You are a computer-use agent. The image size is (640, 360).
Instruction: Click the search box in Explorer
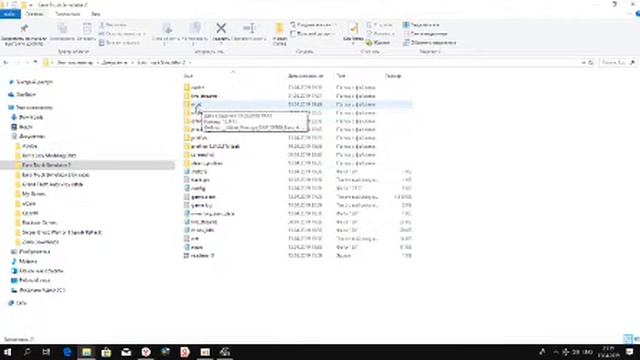618,62
